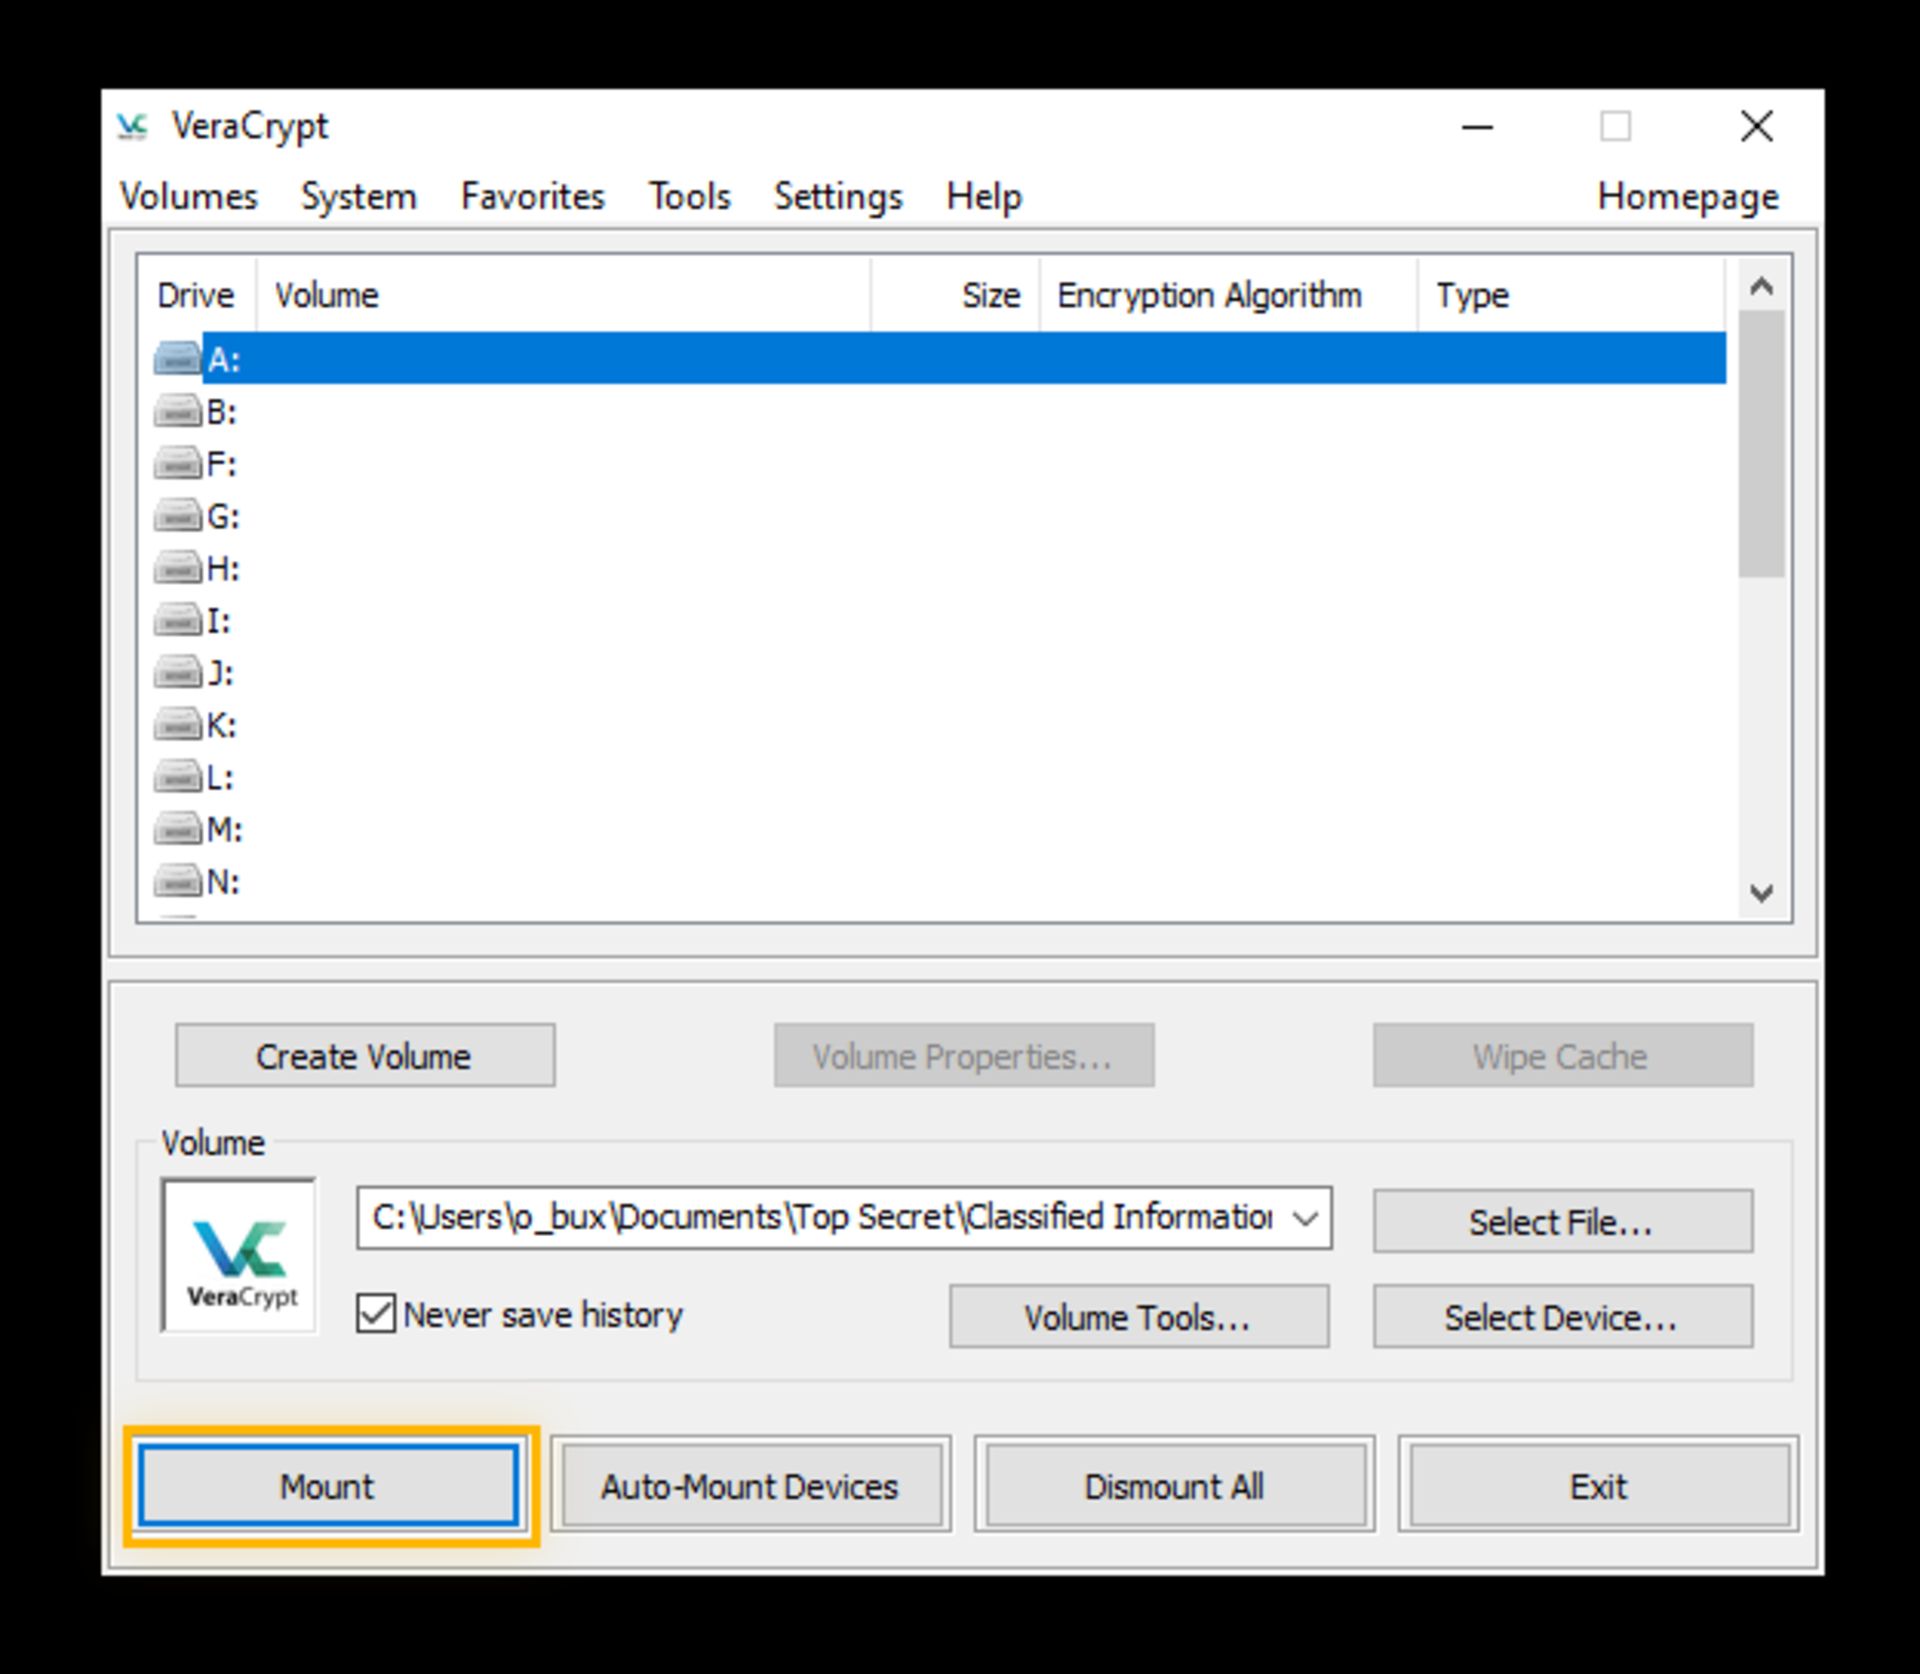The height and width of the screenshot is (1674, 1920).
Task: Open the Favorites menu
Action: [533, 196]
